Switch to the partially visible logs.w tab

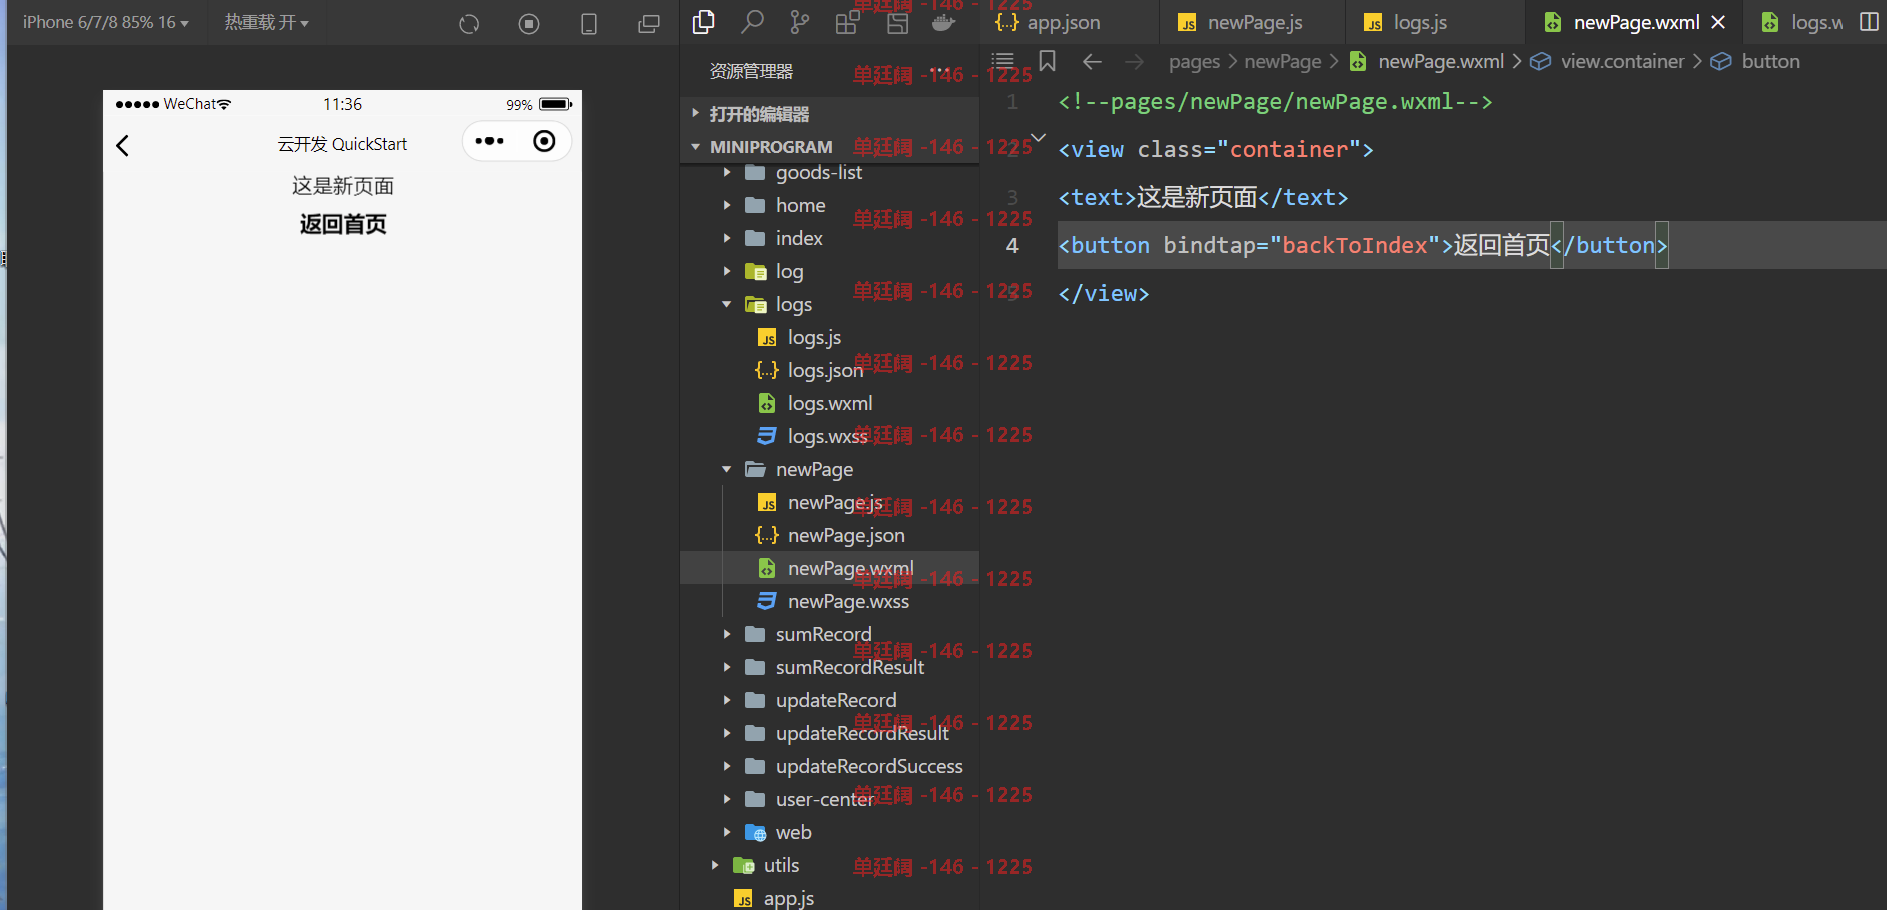1801,22
